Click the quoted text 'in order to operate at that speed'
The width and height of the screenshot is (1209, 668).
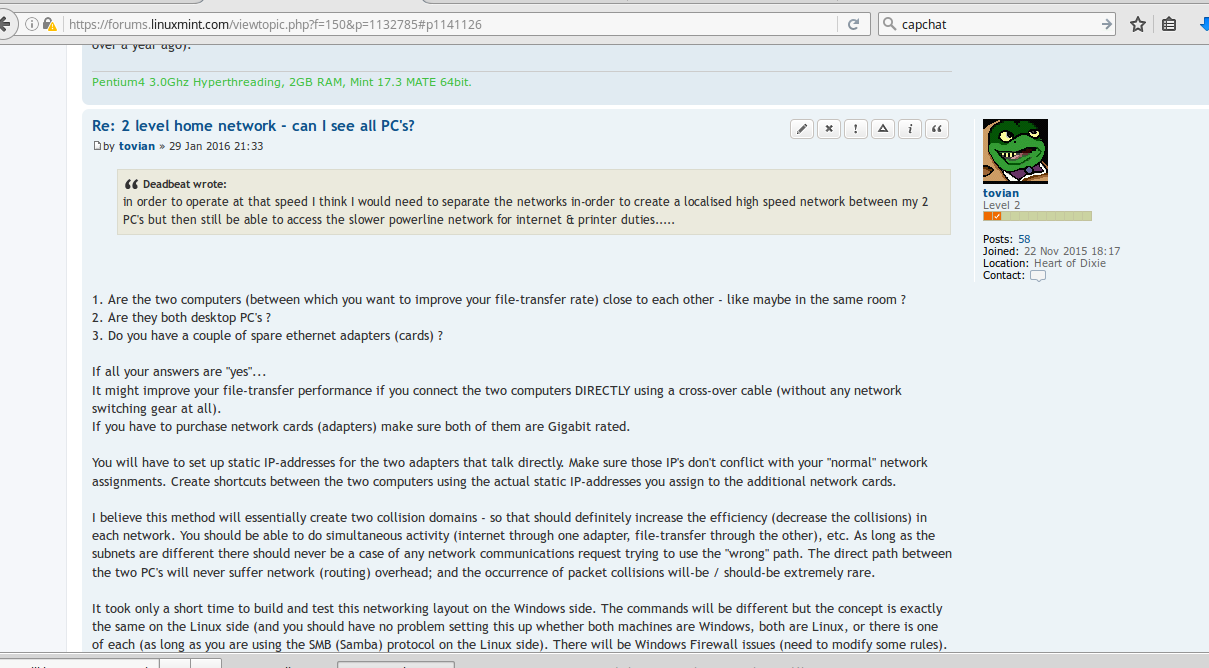[x=525, y=210]
